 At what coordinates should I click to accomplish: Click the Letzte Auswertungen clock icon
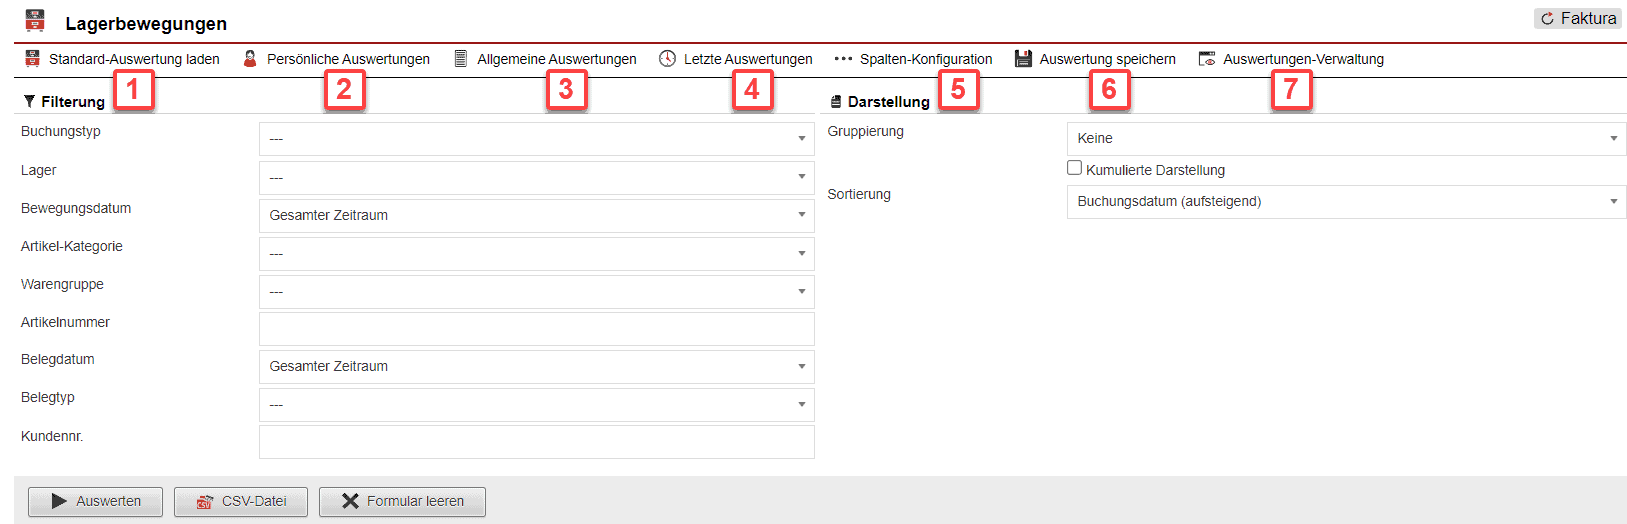click(x=667, y=59)
